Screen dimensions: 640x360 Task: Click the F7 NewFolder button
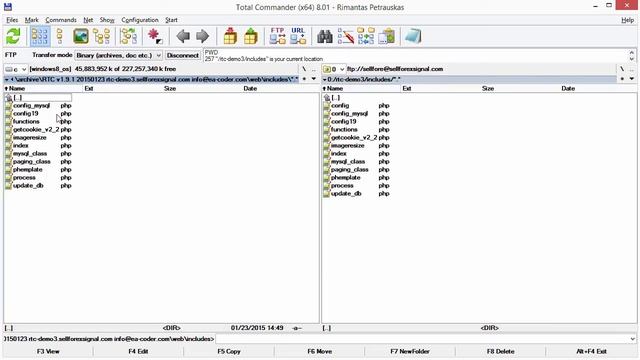(410, 351)
